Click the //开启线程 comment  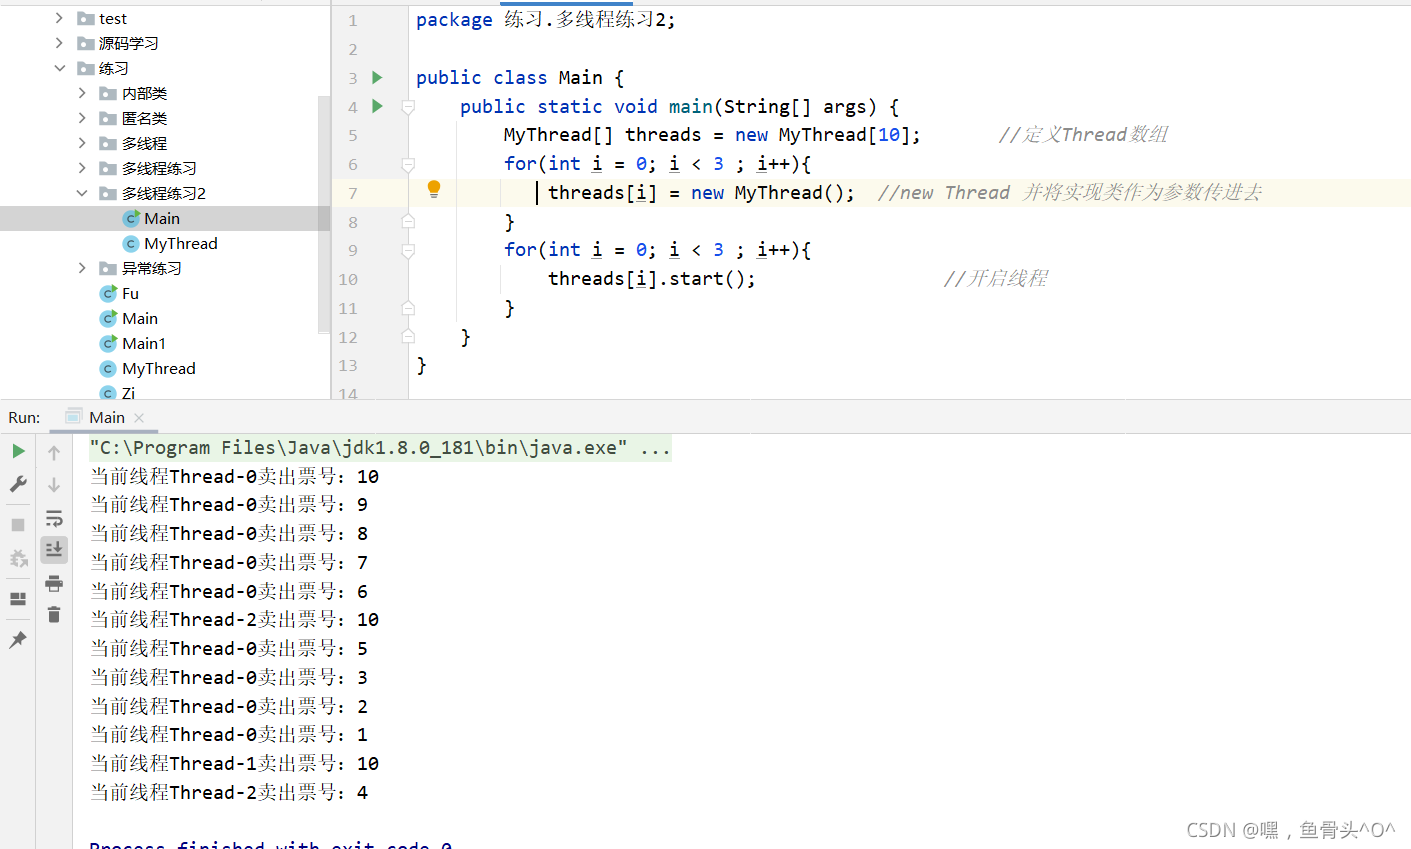pos(995,278)
